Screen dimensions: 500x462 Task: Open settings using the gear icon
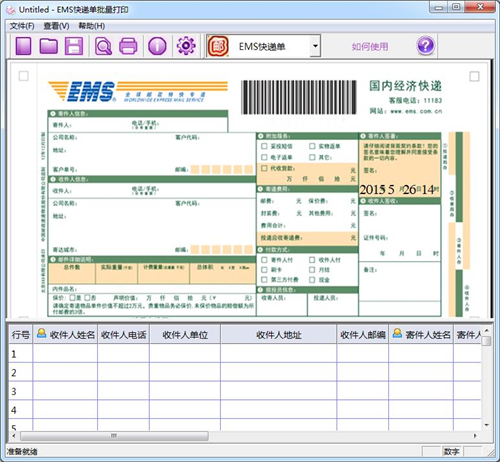[x=186, y=46]
